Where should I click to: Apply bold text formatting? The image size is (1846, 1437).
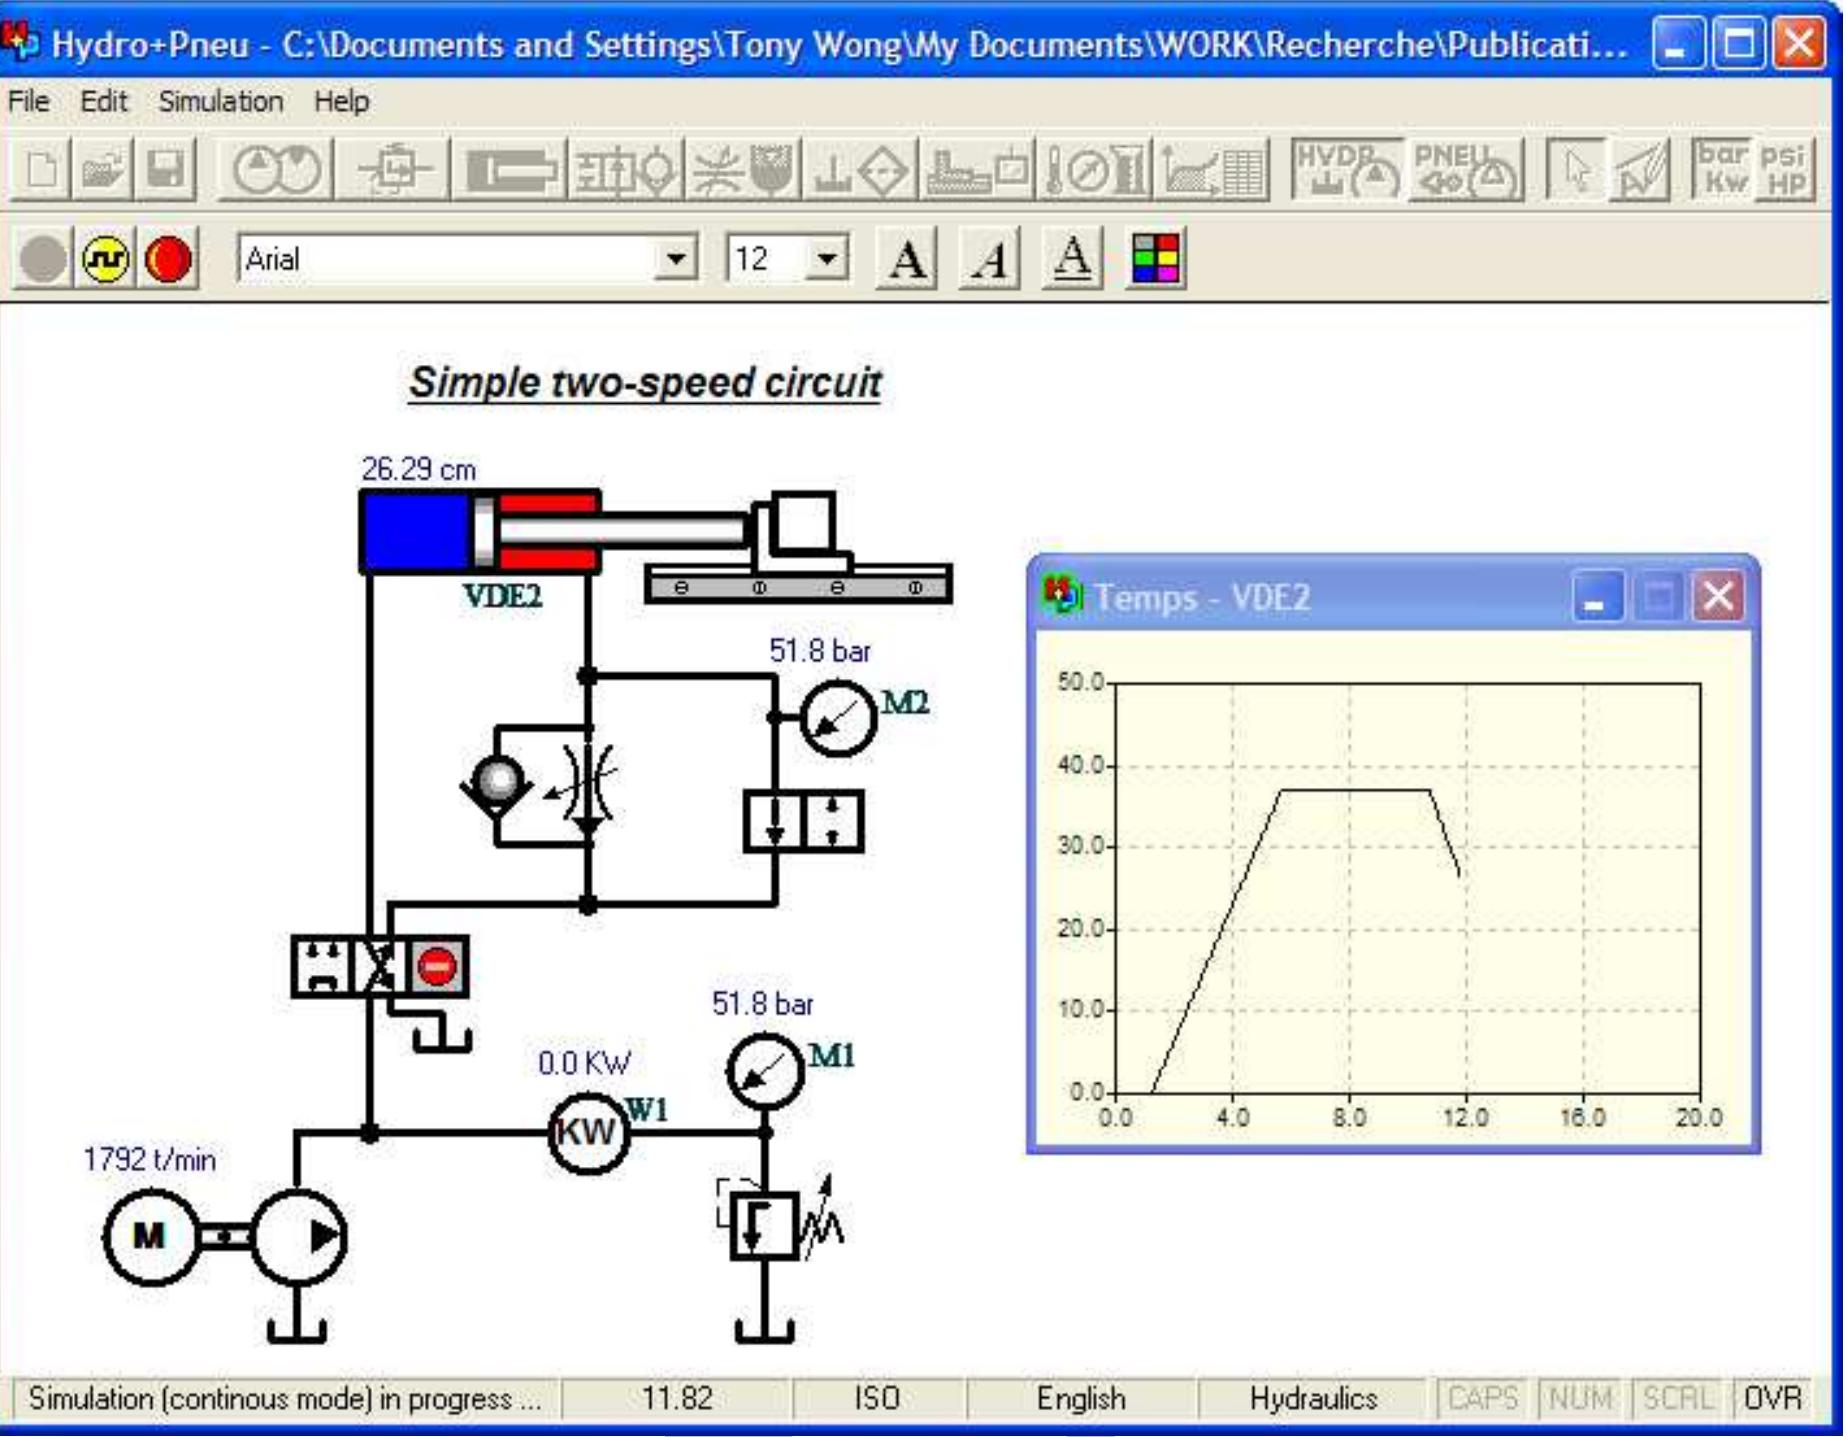click(906, 260)
